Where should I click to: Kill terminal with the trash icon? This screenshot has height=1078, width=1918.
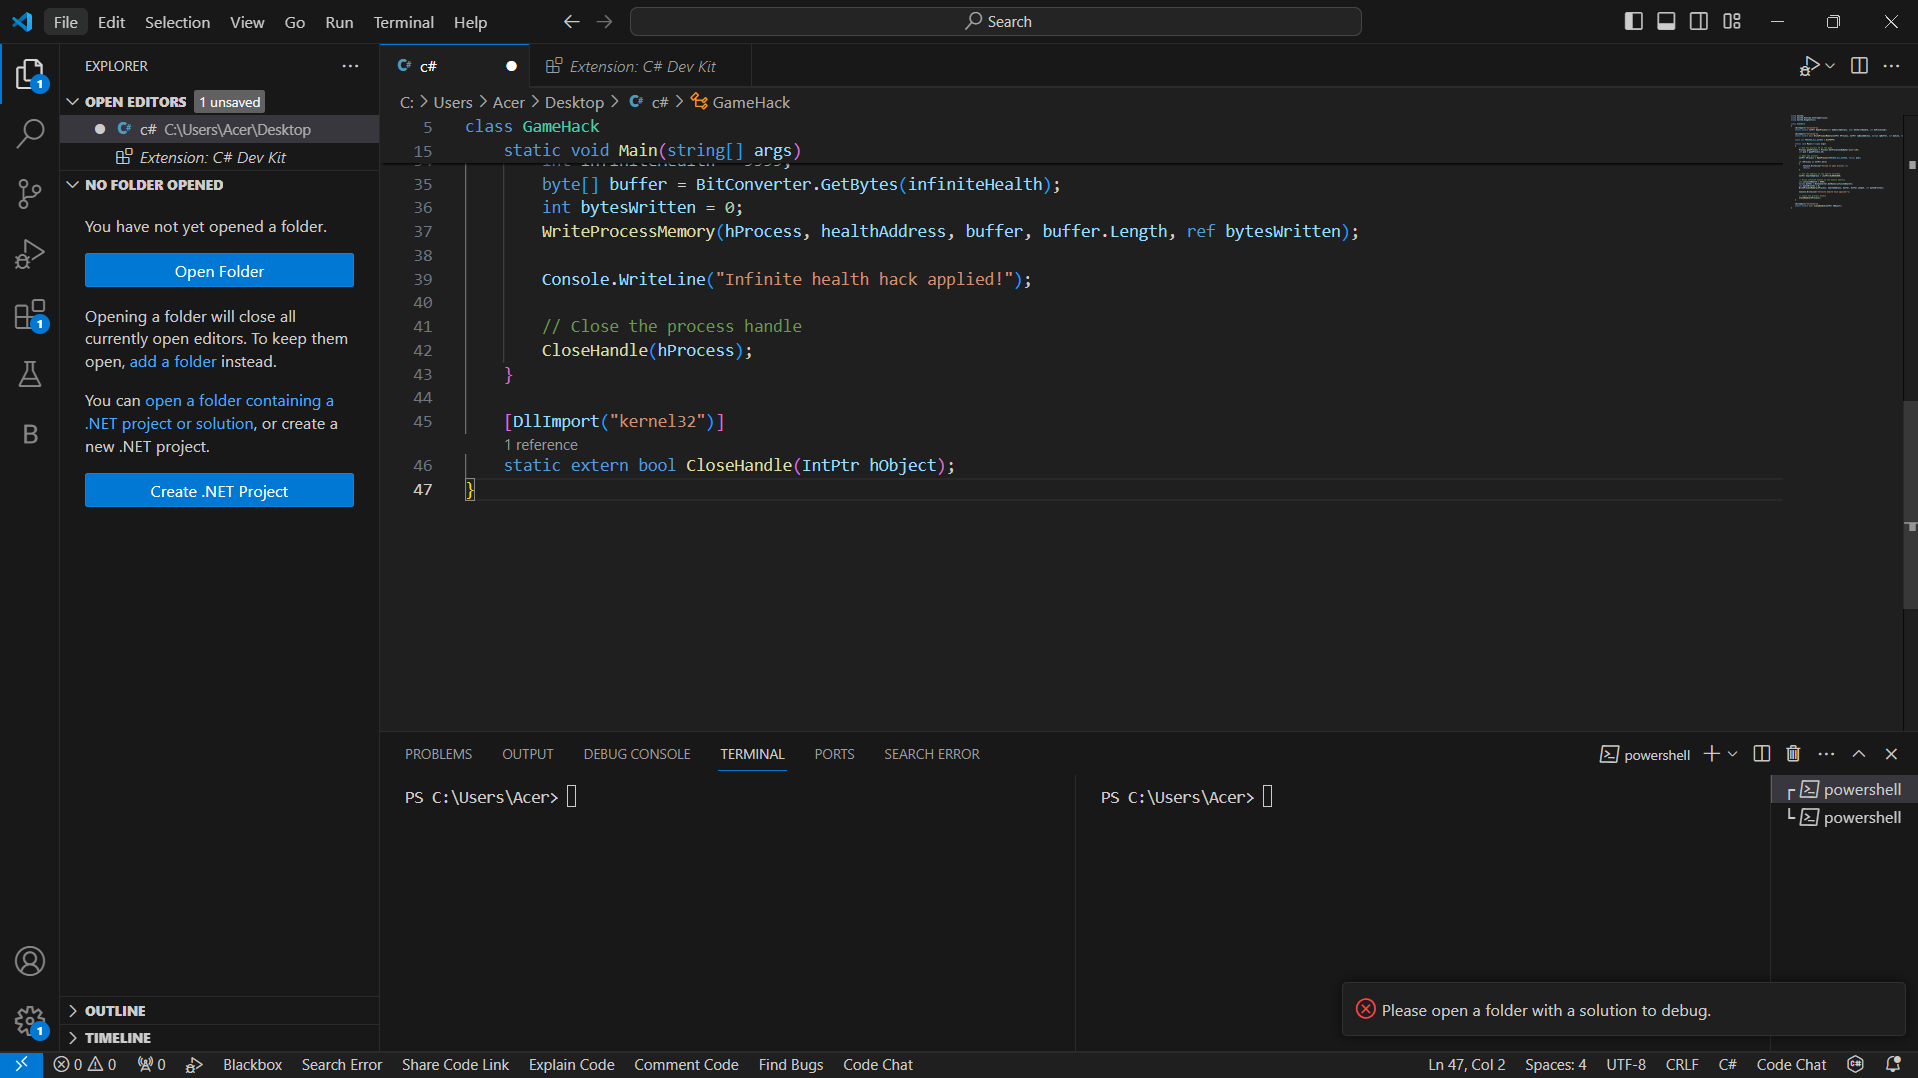click(1793, 754)
